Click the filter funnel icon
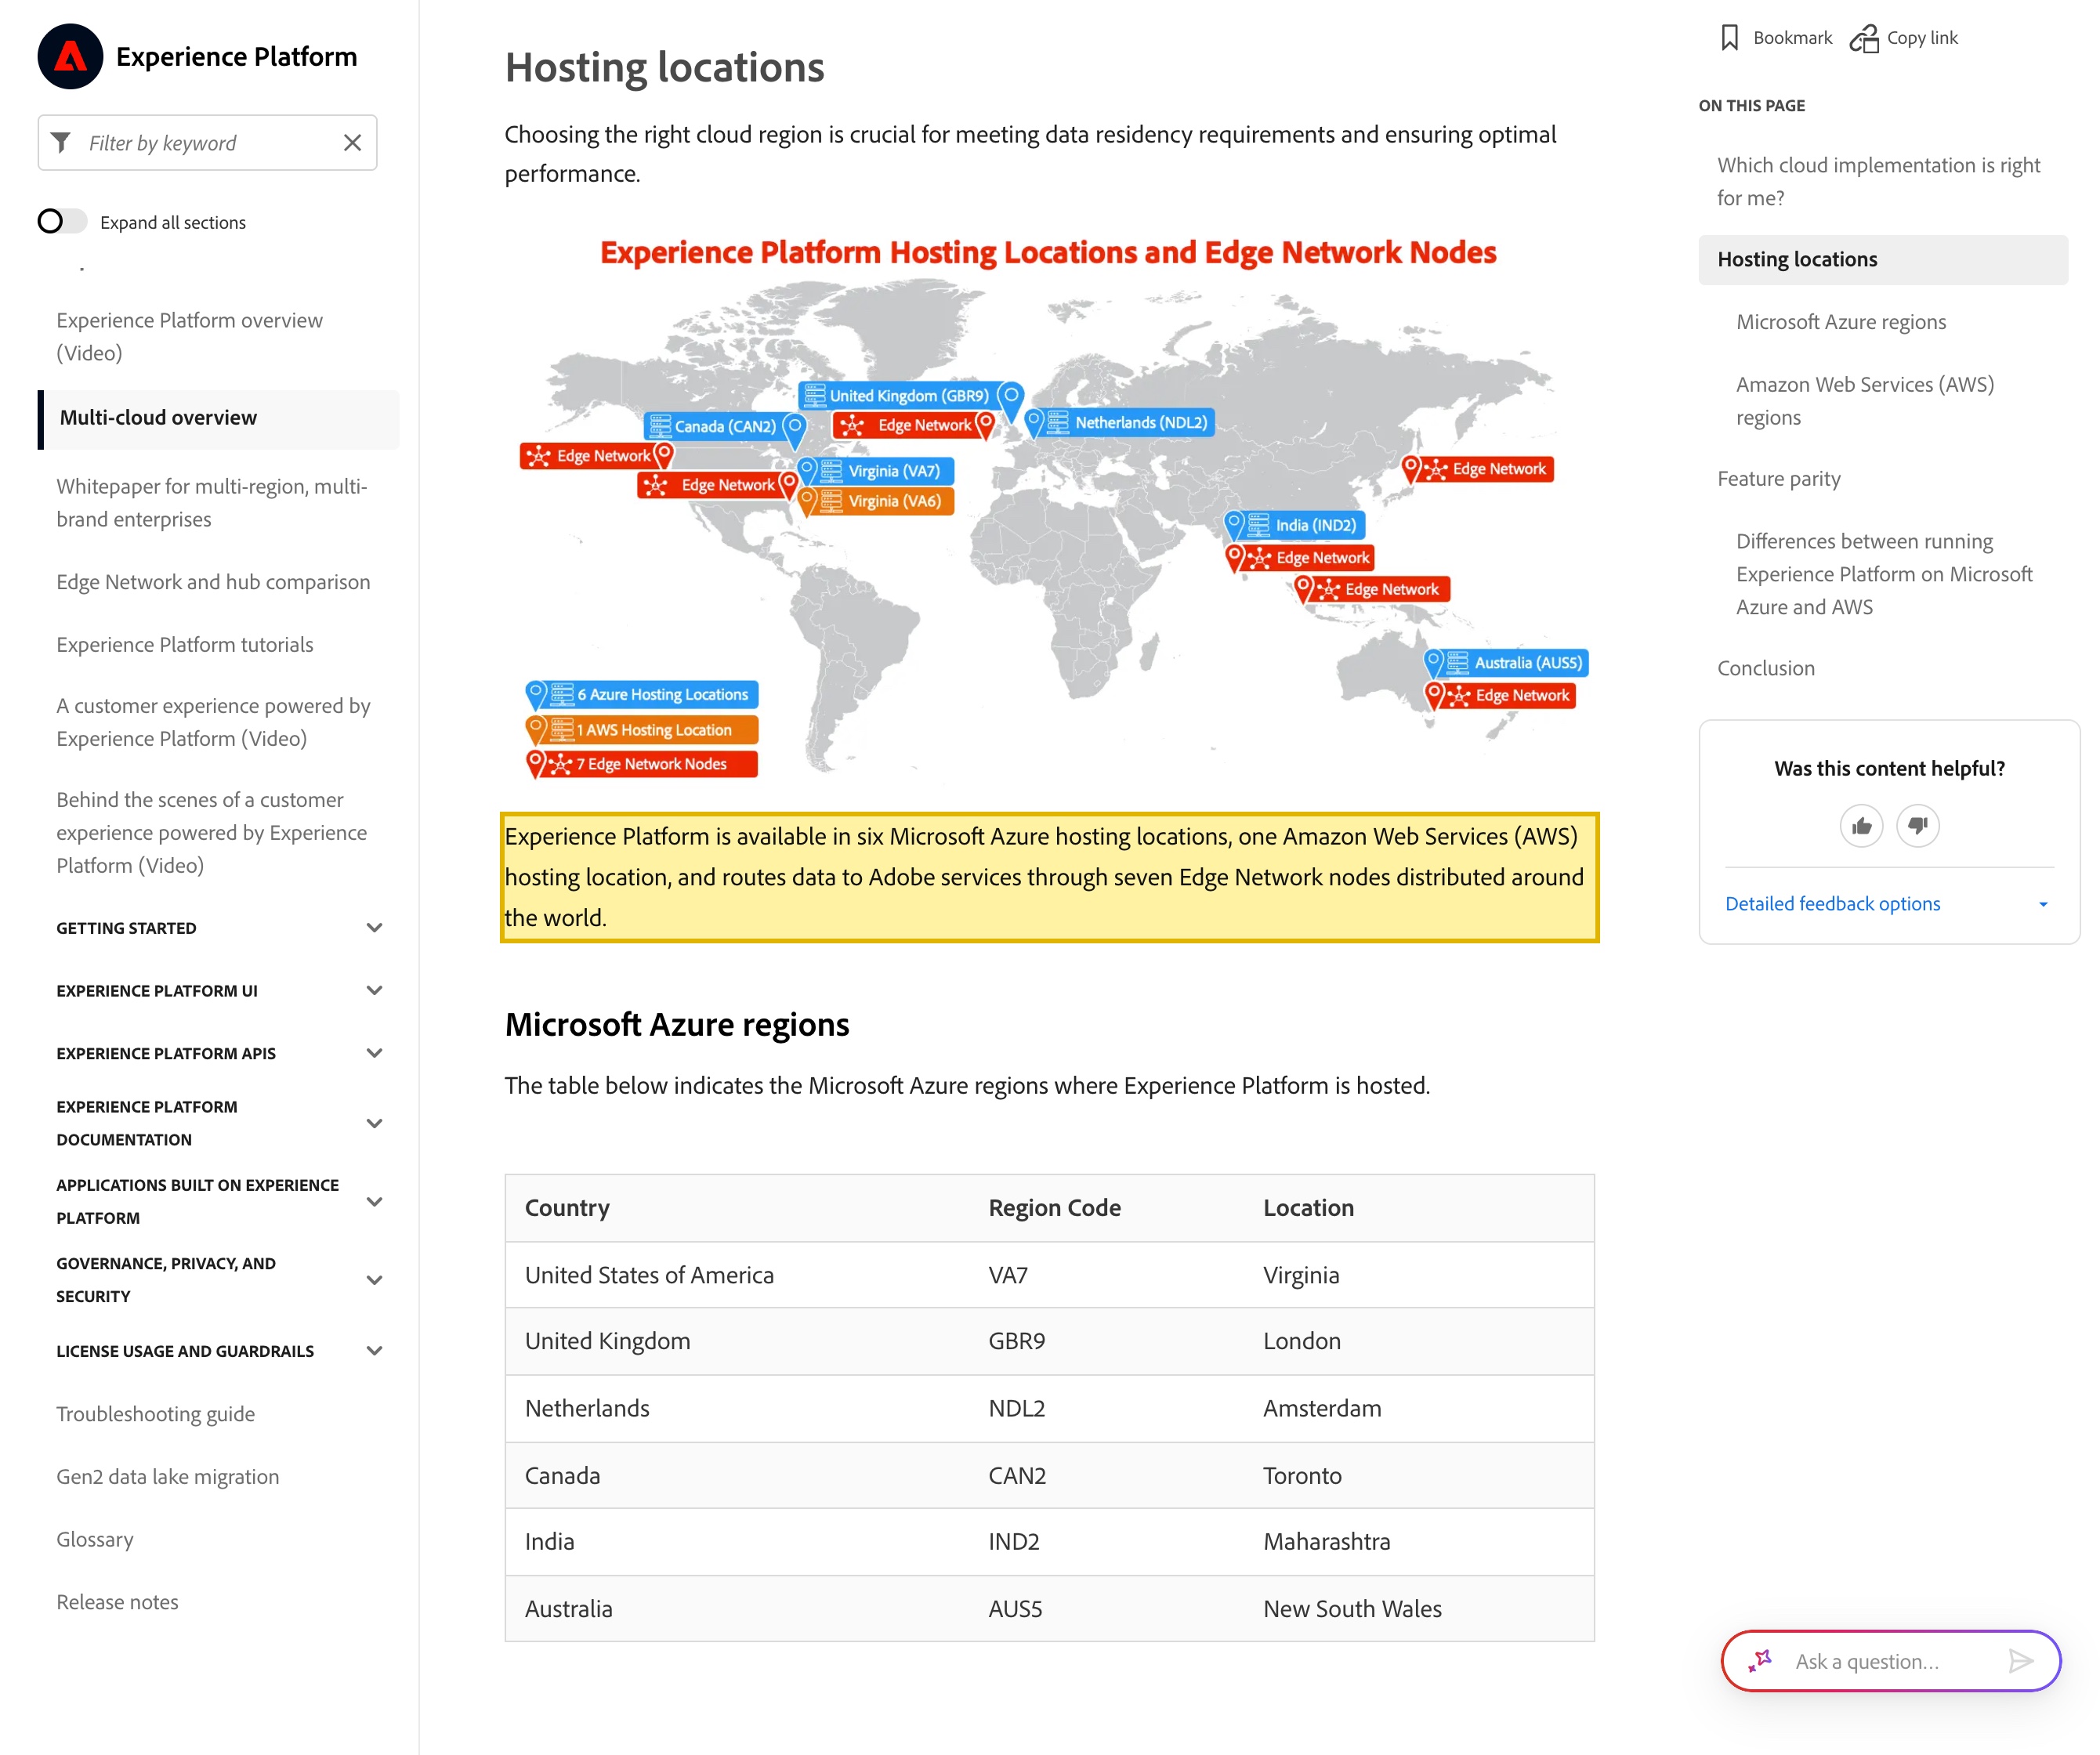Viewport: 2100px width, 1755px height. pyautogui.click(x=61, y=143)
